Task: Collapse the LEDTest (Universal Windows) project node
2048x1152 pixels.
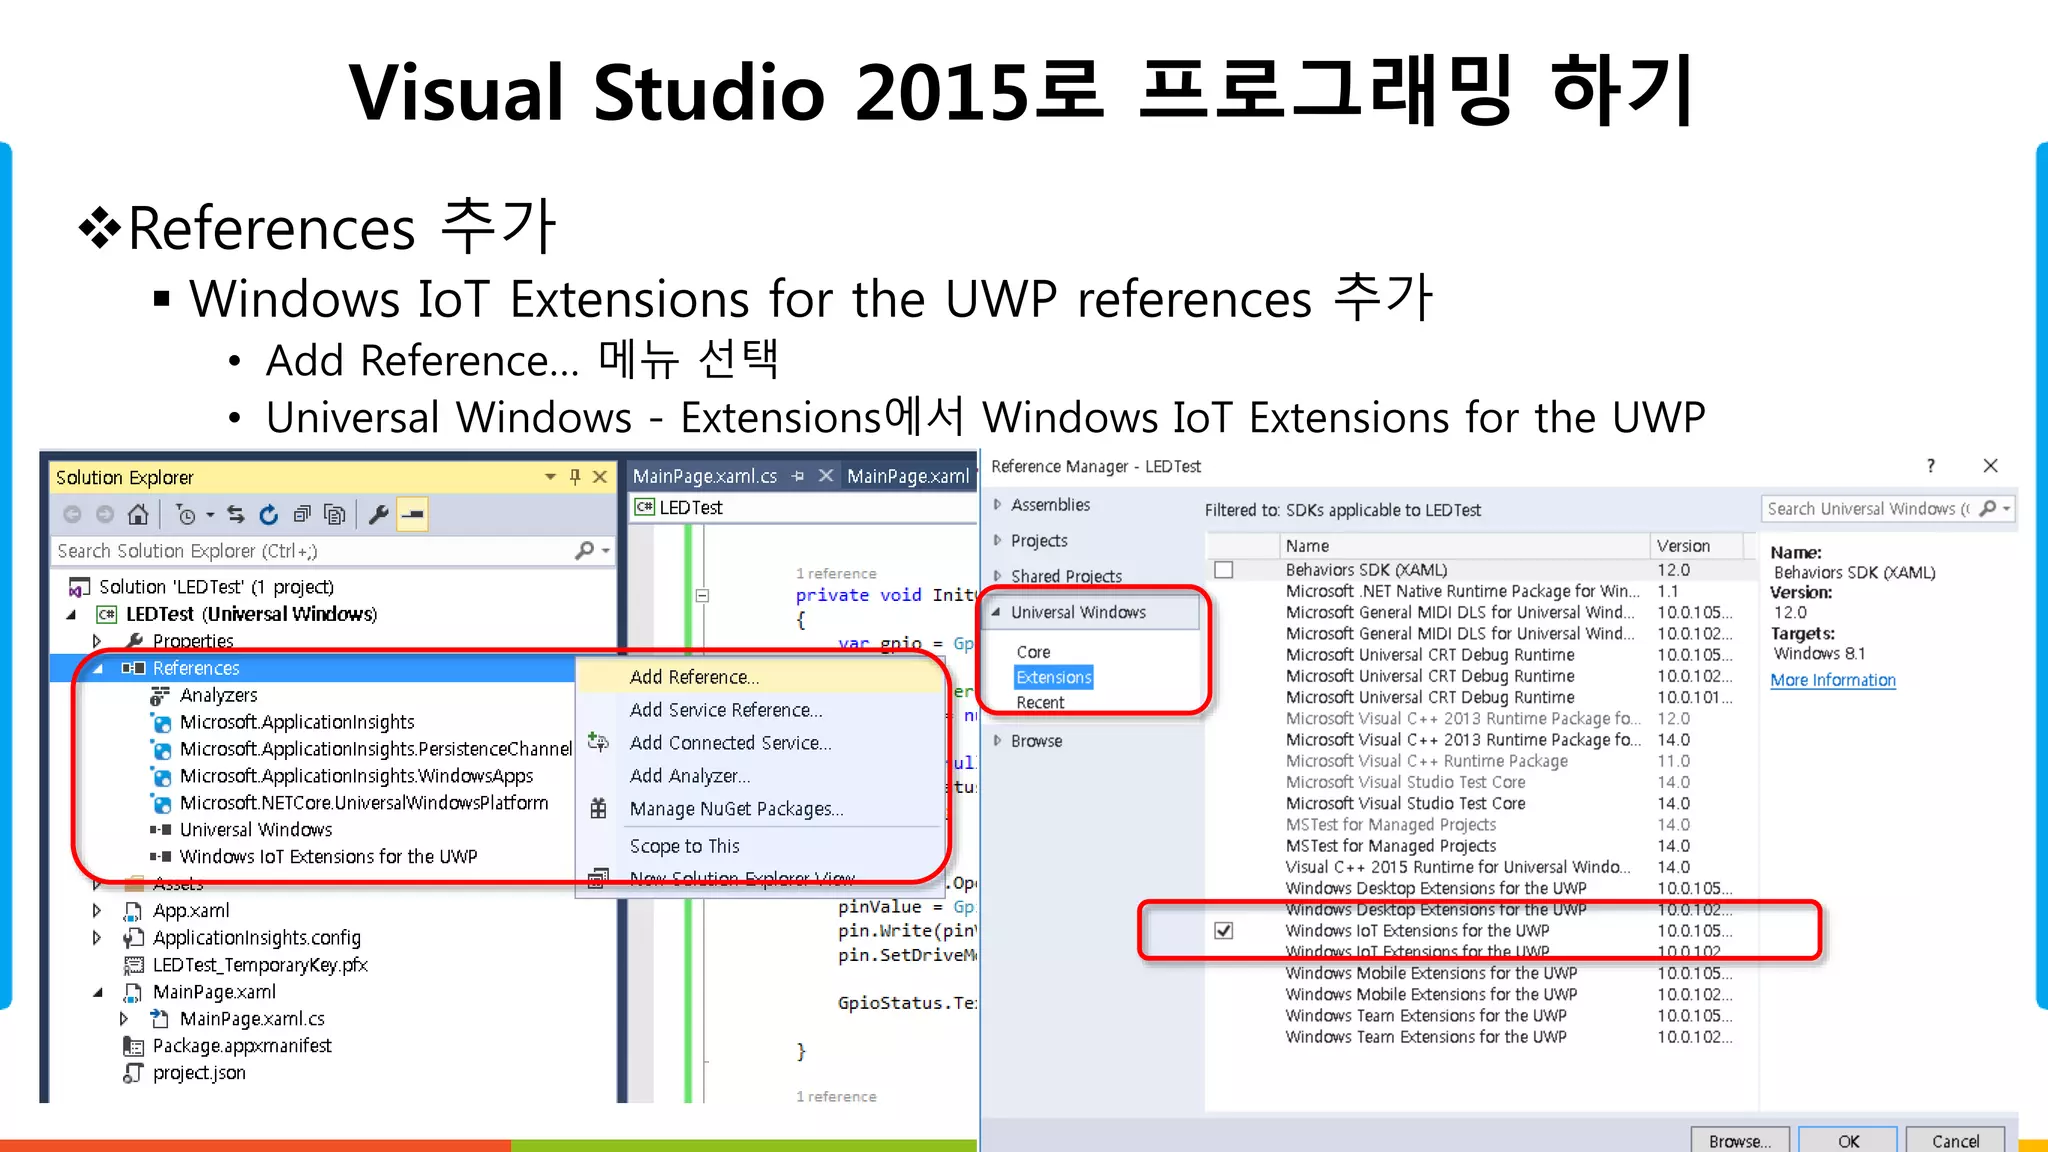Action: (71, 614)
